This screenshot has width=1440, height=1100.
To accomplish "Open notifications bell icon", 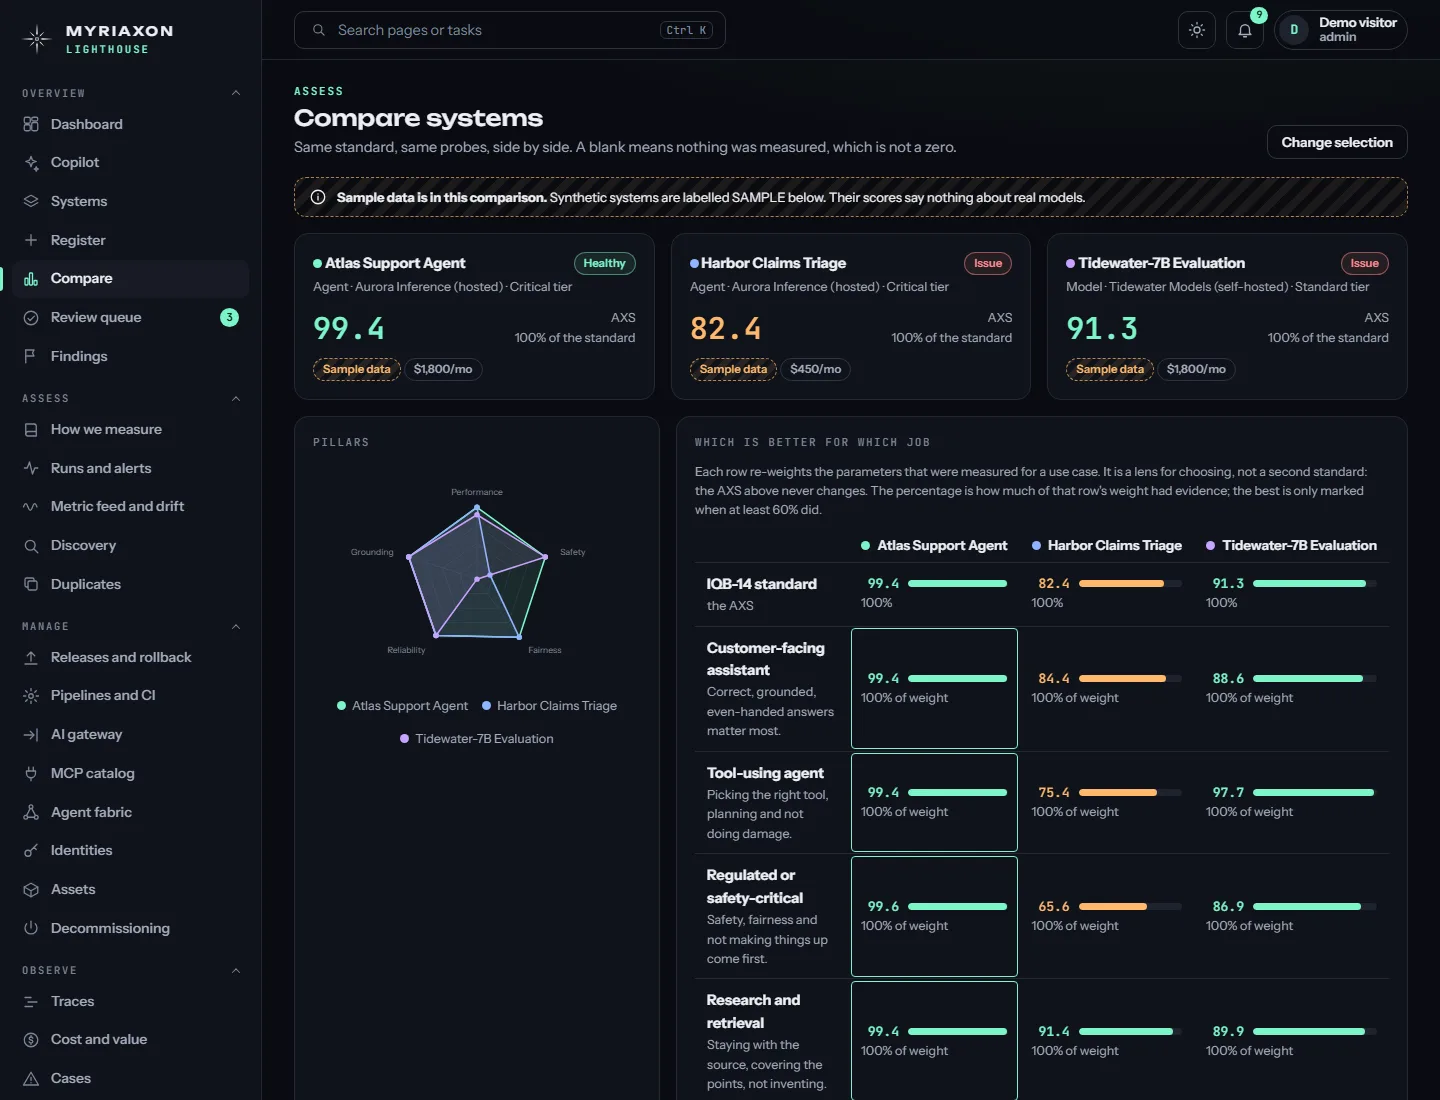I will 1245,30.
